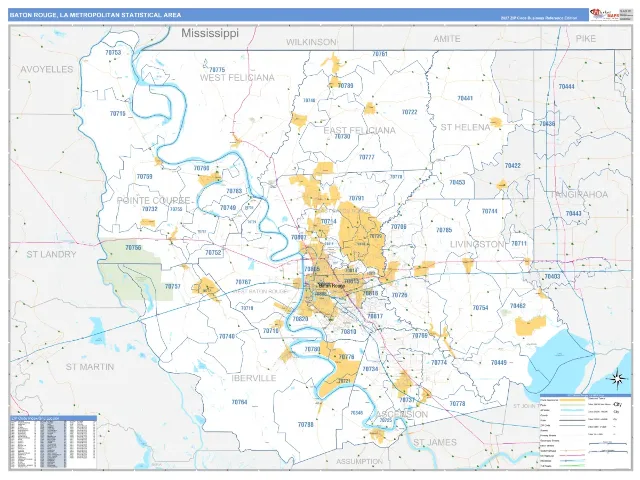Click ZIP code 70441
The image size is (640, 480).
click(465, 98)
